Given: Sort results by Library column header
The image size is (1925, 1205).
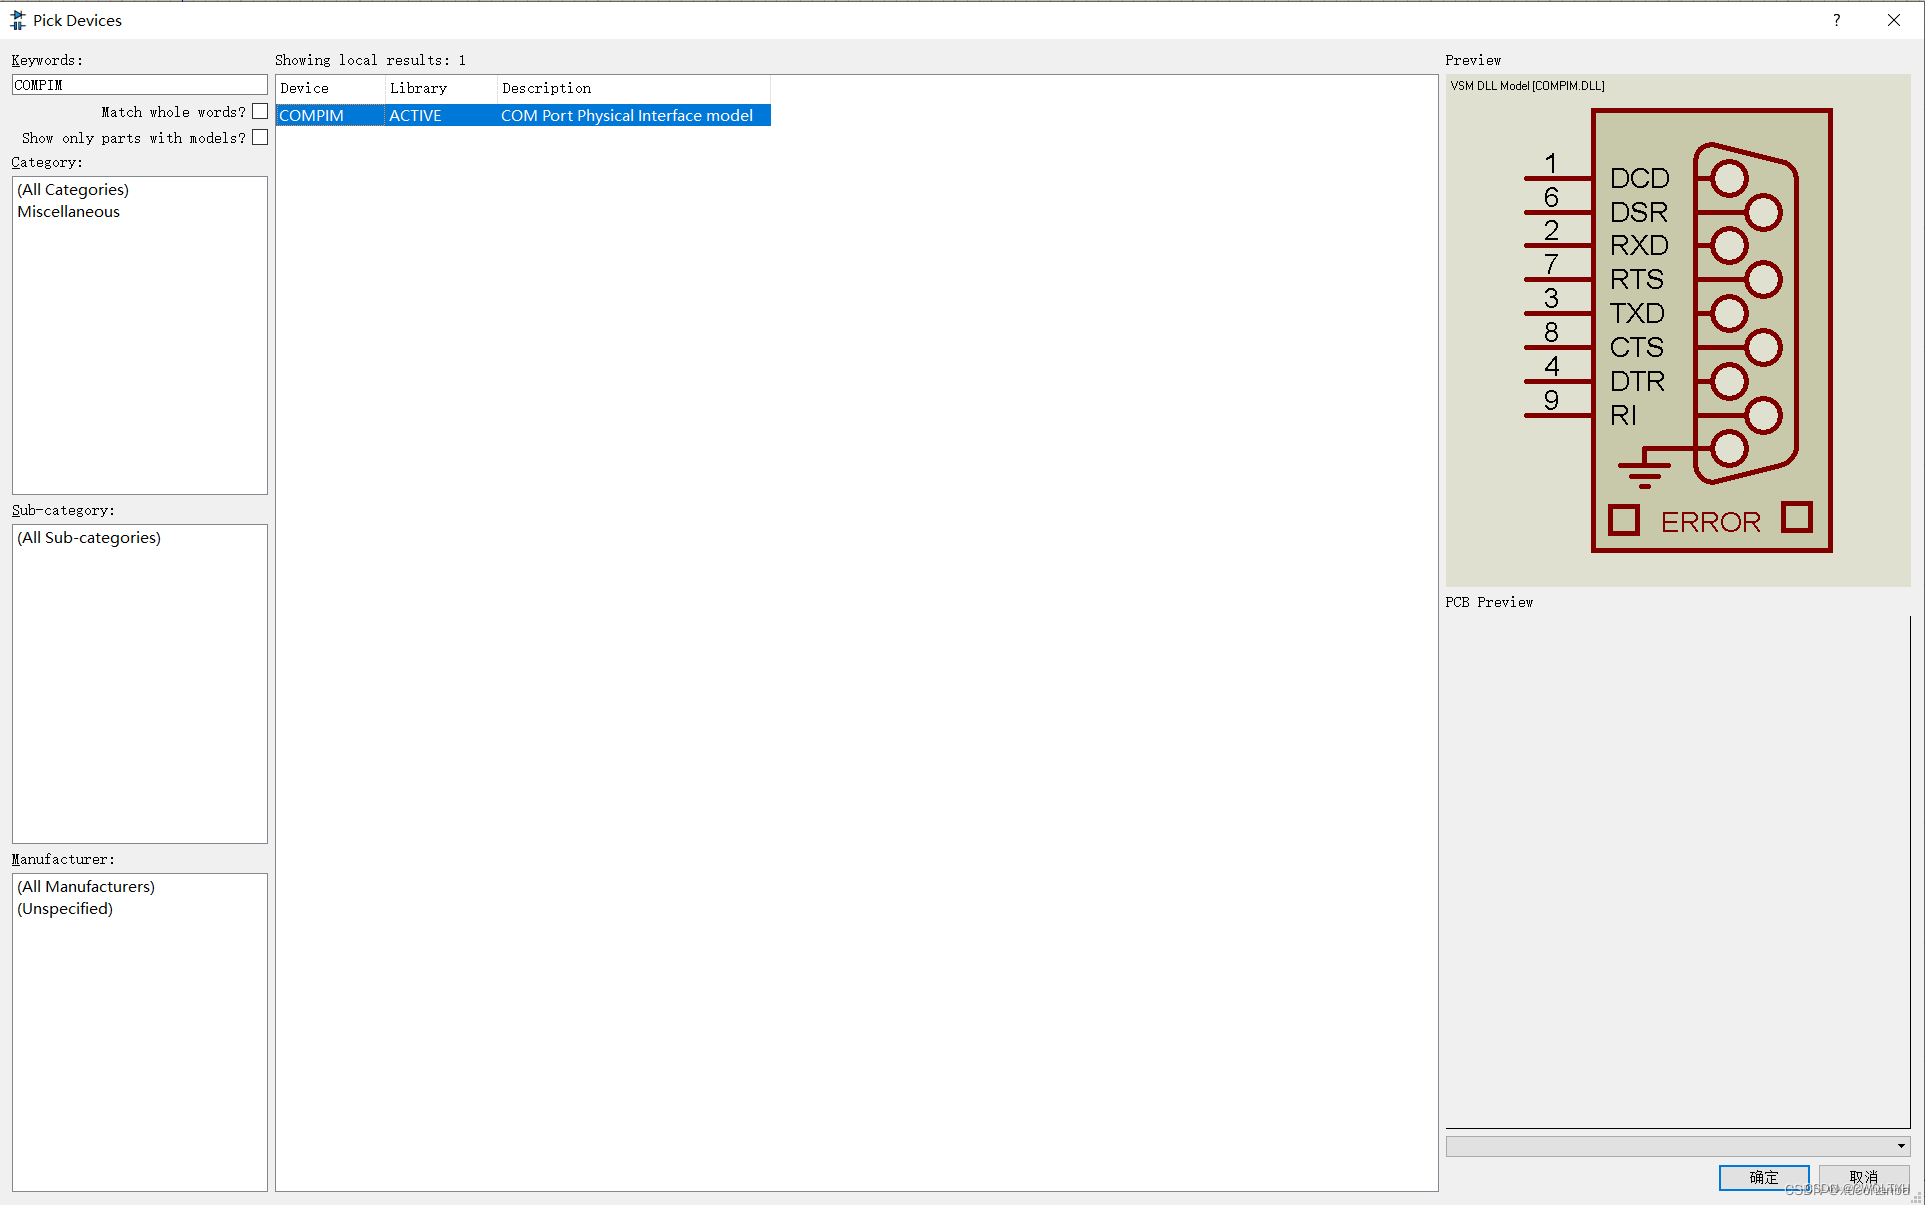Looking at the screenshot, I should tap(441, 88).
